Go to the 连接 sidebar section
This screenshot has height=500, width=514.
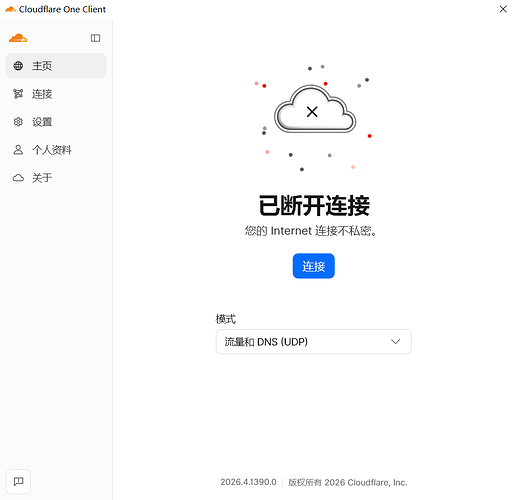tap(56, 94)
